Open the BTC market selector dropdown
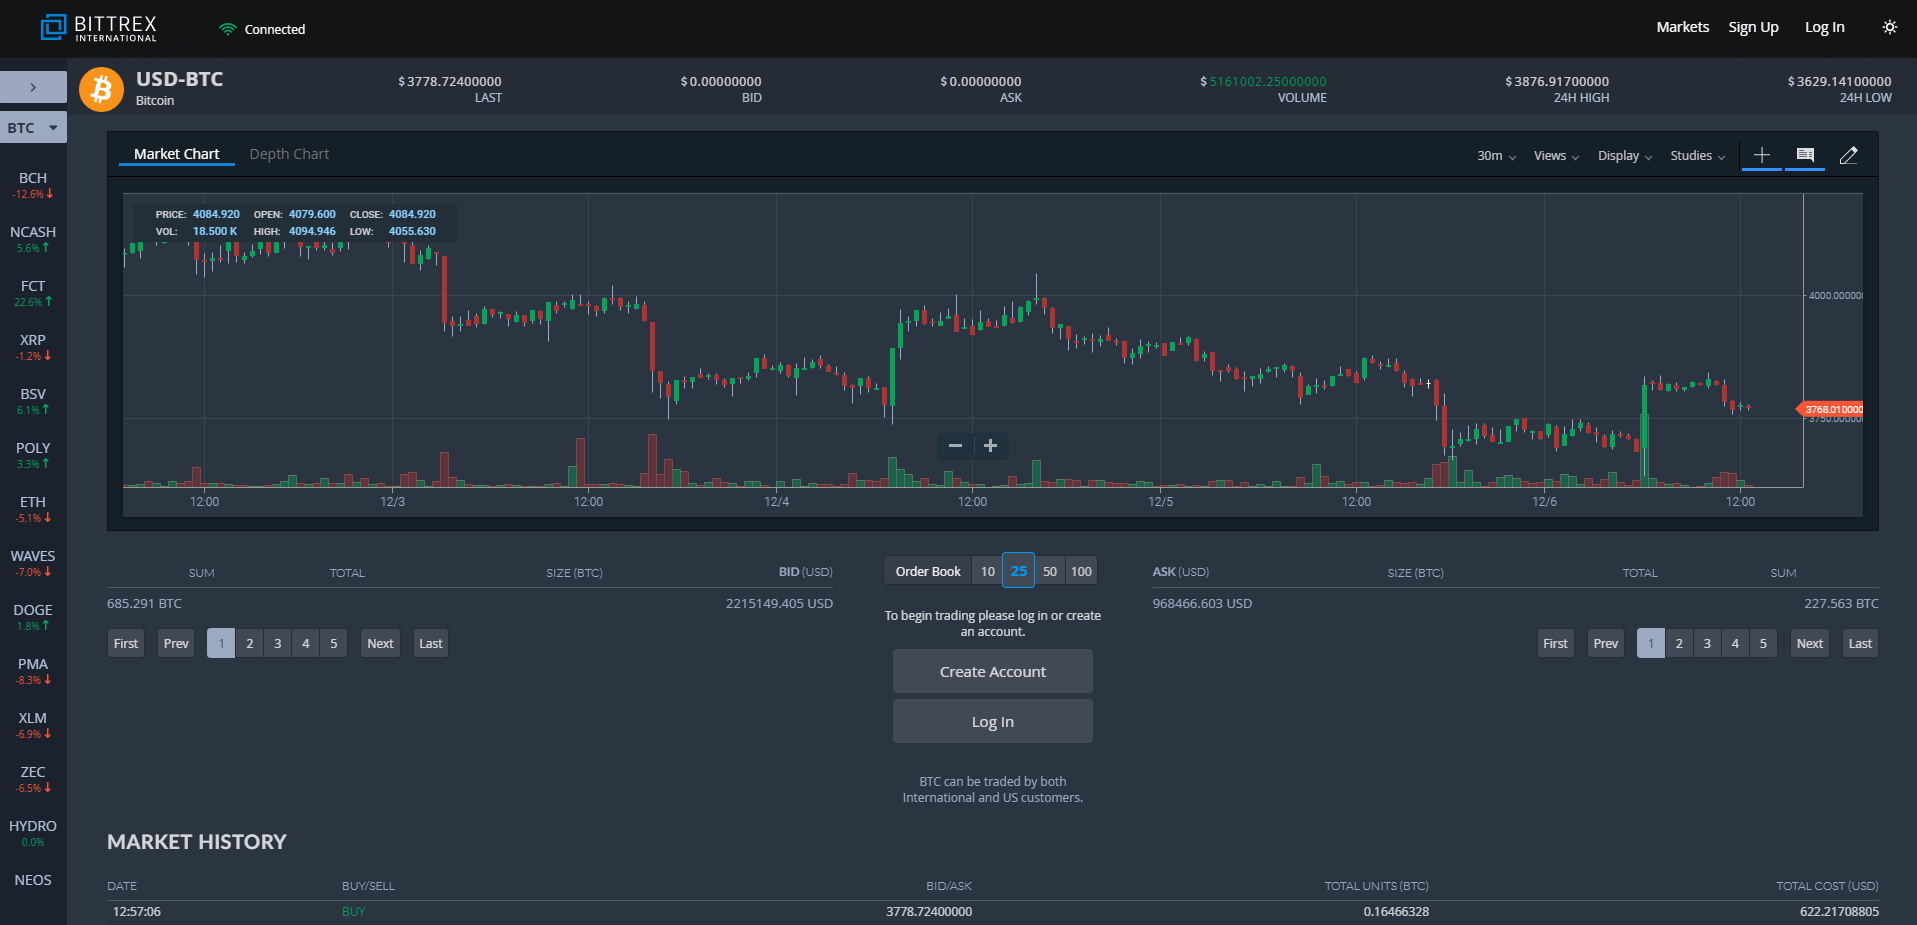Viewport: 1917px width, 925px height. pyautogui.click(x=33, y=128)
